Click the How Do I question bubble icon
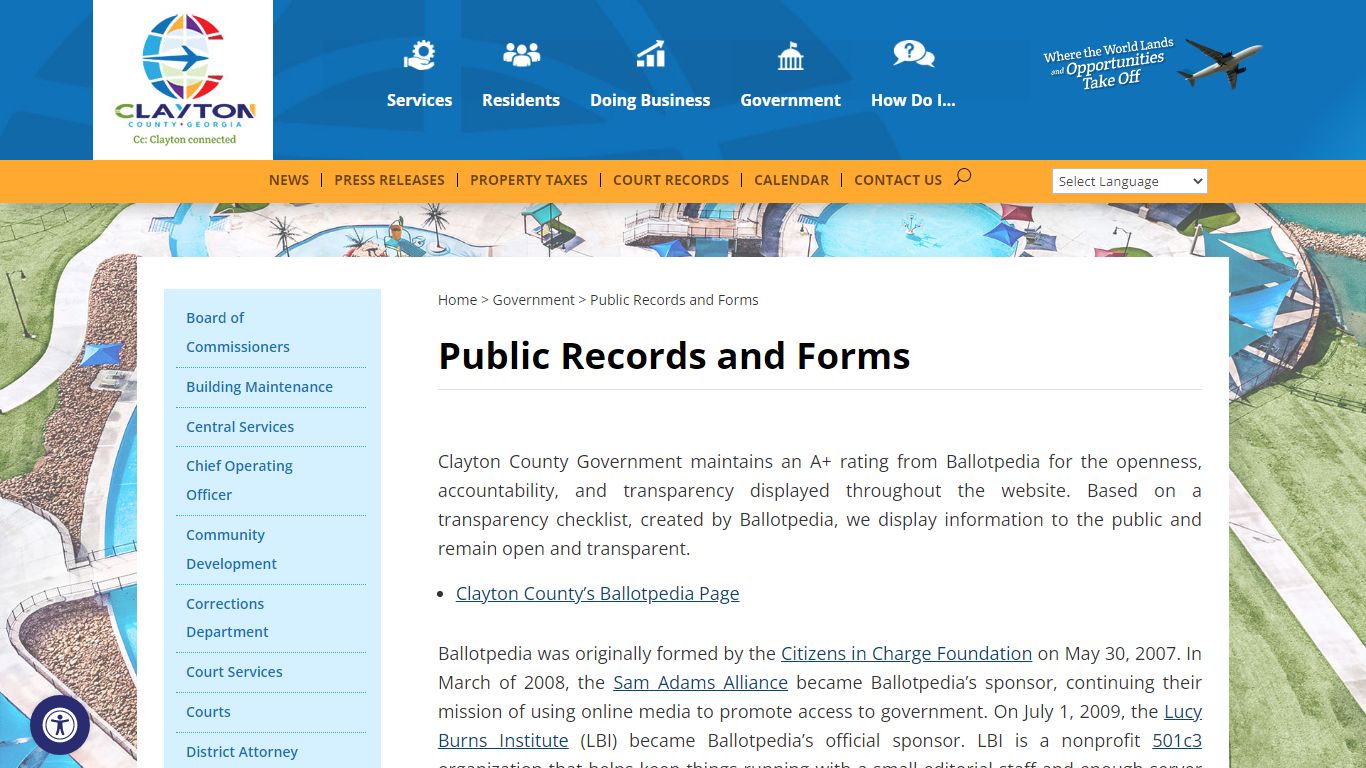1366x768 pixels. pyautogui.click(x=913, y=54)
